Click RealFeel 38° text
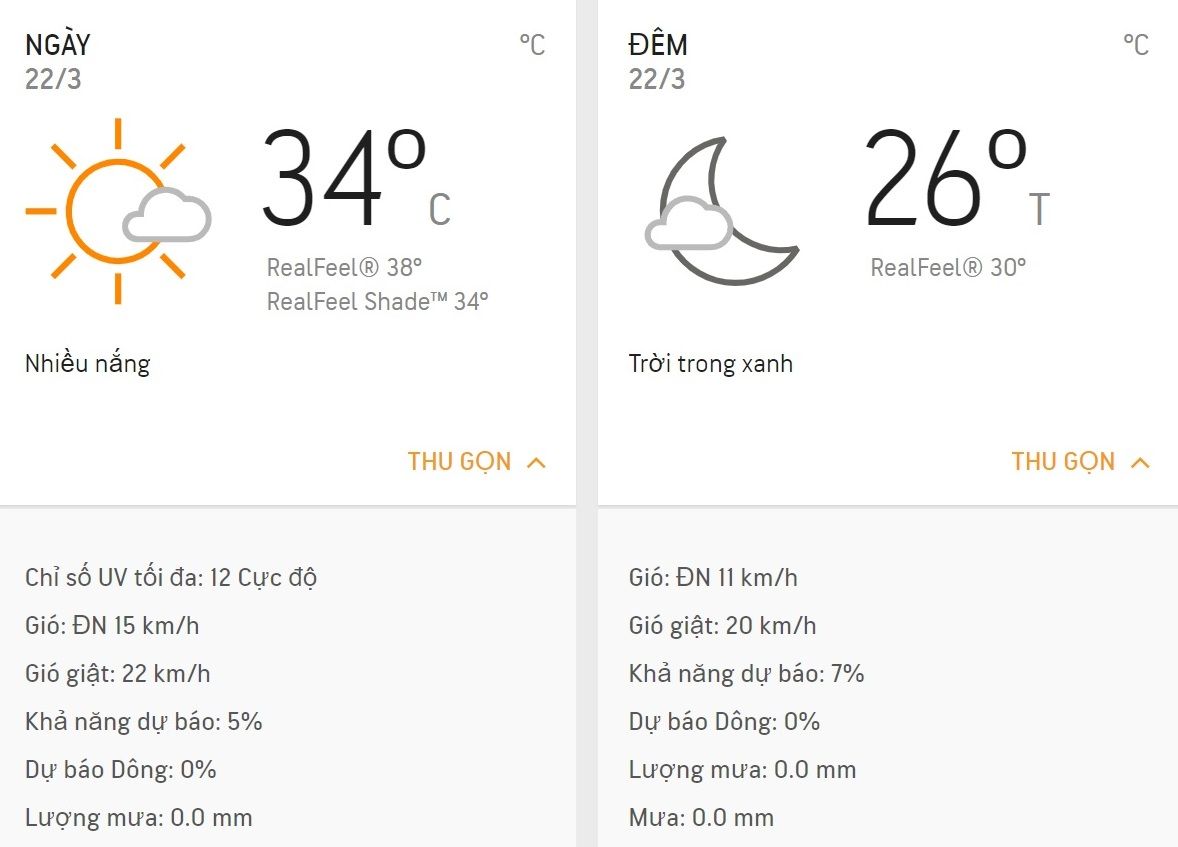 (x=345, y=267)
